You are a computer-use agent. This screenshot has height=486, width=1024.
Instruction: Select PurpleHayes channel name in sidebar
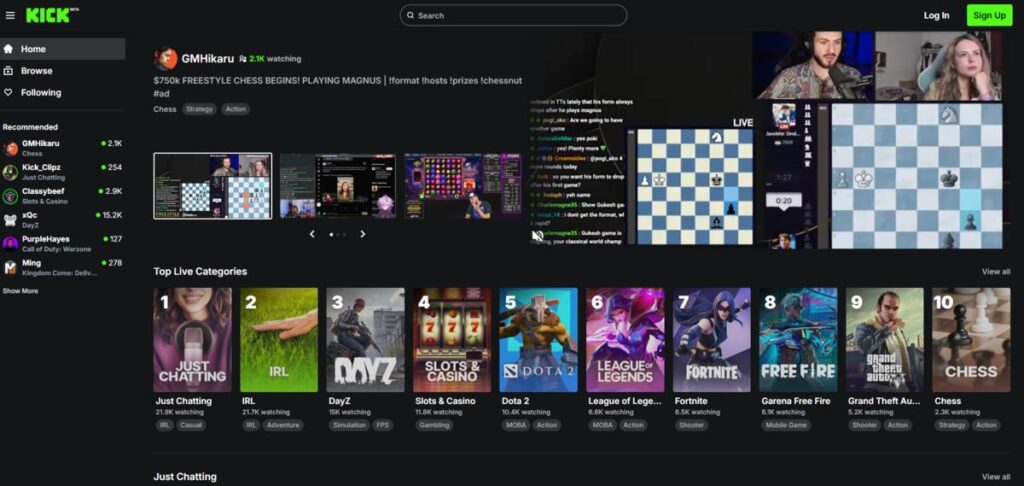(46, 238)
